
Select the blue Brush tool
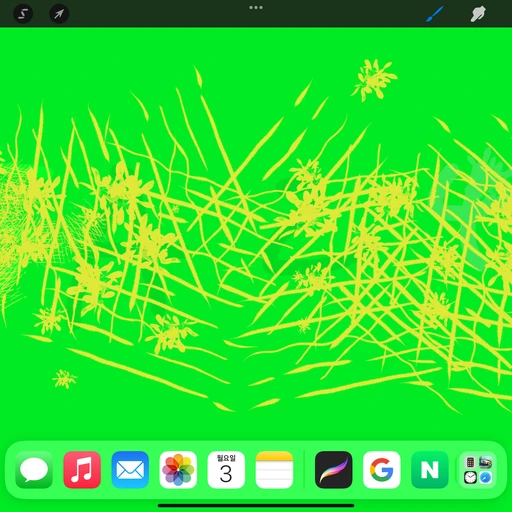click(x=435, y=14)
